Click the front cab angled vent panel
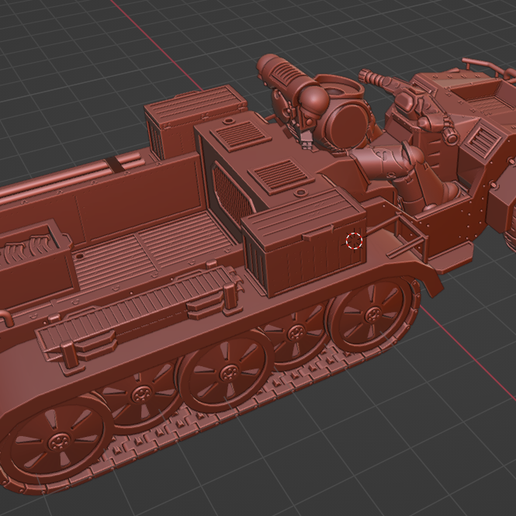 pyautogui.click(x=478, y=141)
